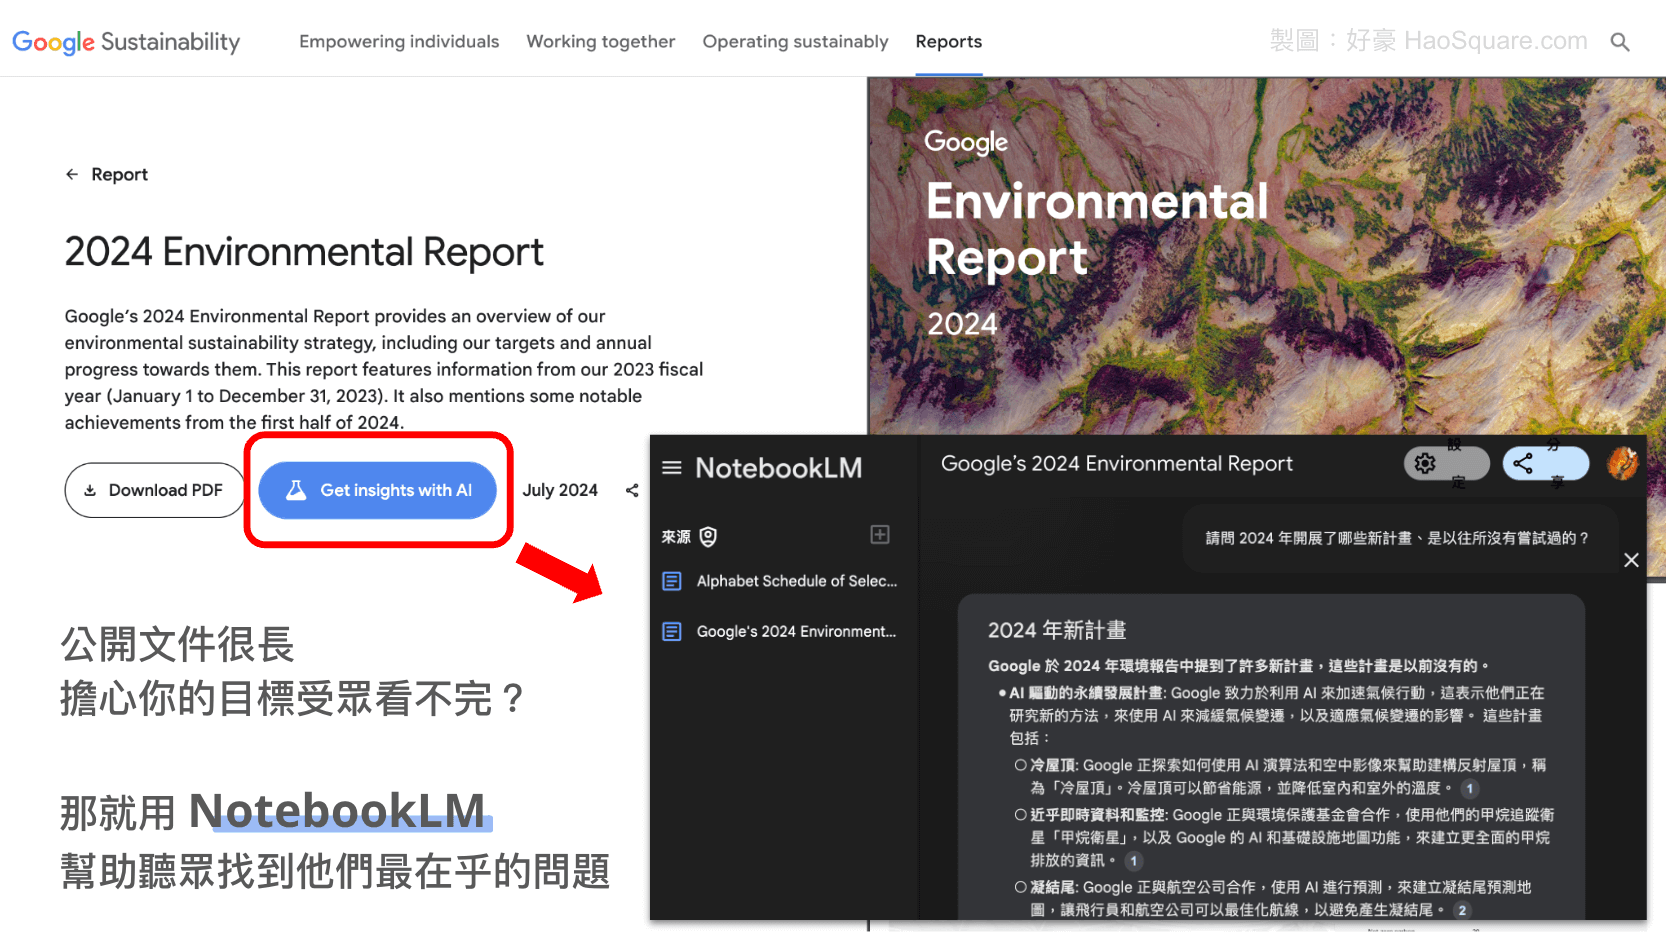Image resolution: width=1666 pixels, height=938 pixels.
Task: Click the share icon next to July 2024
Action: 632,490
